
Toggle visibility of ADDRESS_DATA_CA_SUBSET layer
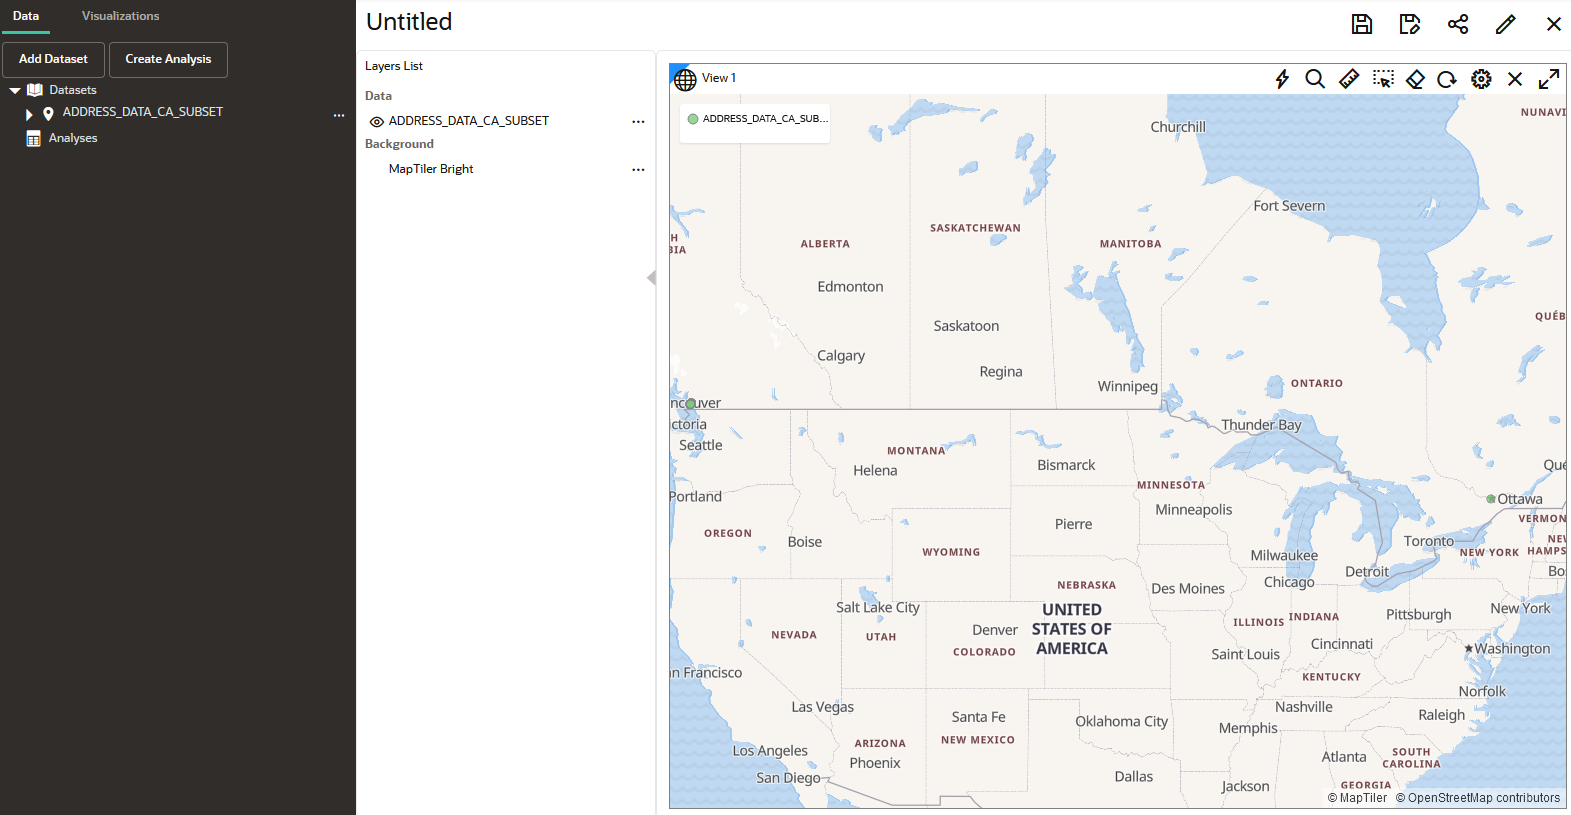click(x=377, y=122)
